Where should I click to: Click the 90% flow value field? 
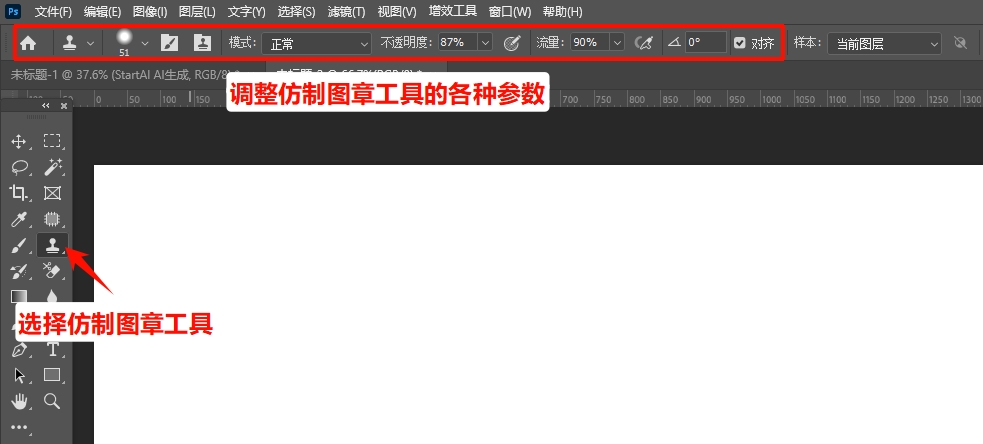[590, 43]
